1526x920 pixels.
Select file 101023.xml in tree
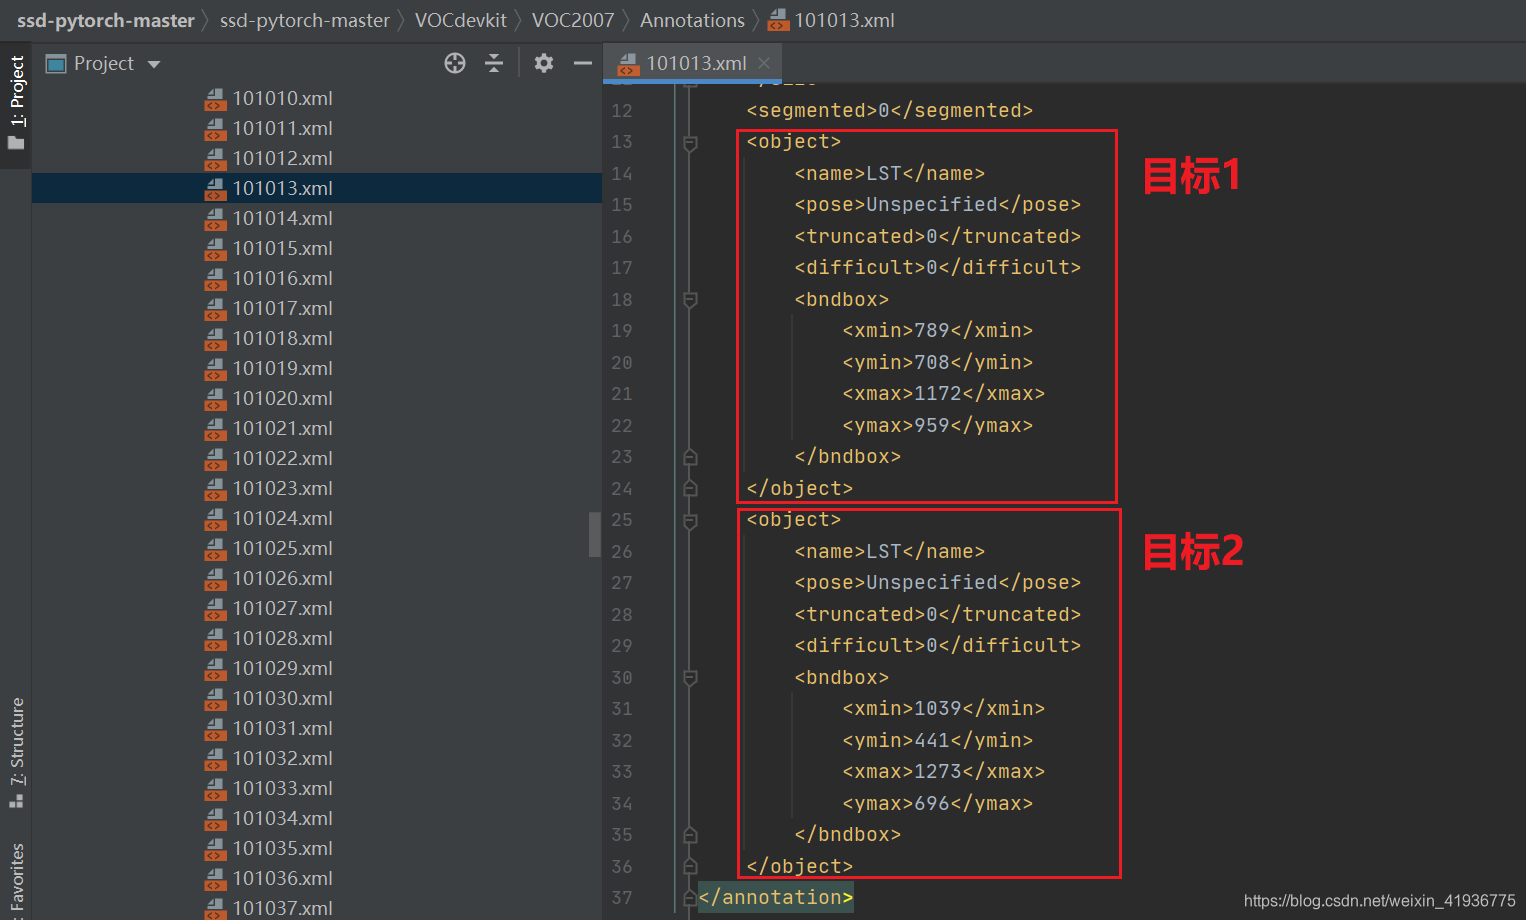point(282,488)
